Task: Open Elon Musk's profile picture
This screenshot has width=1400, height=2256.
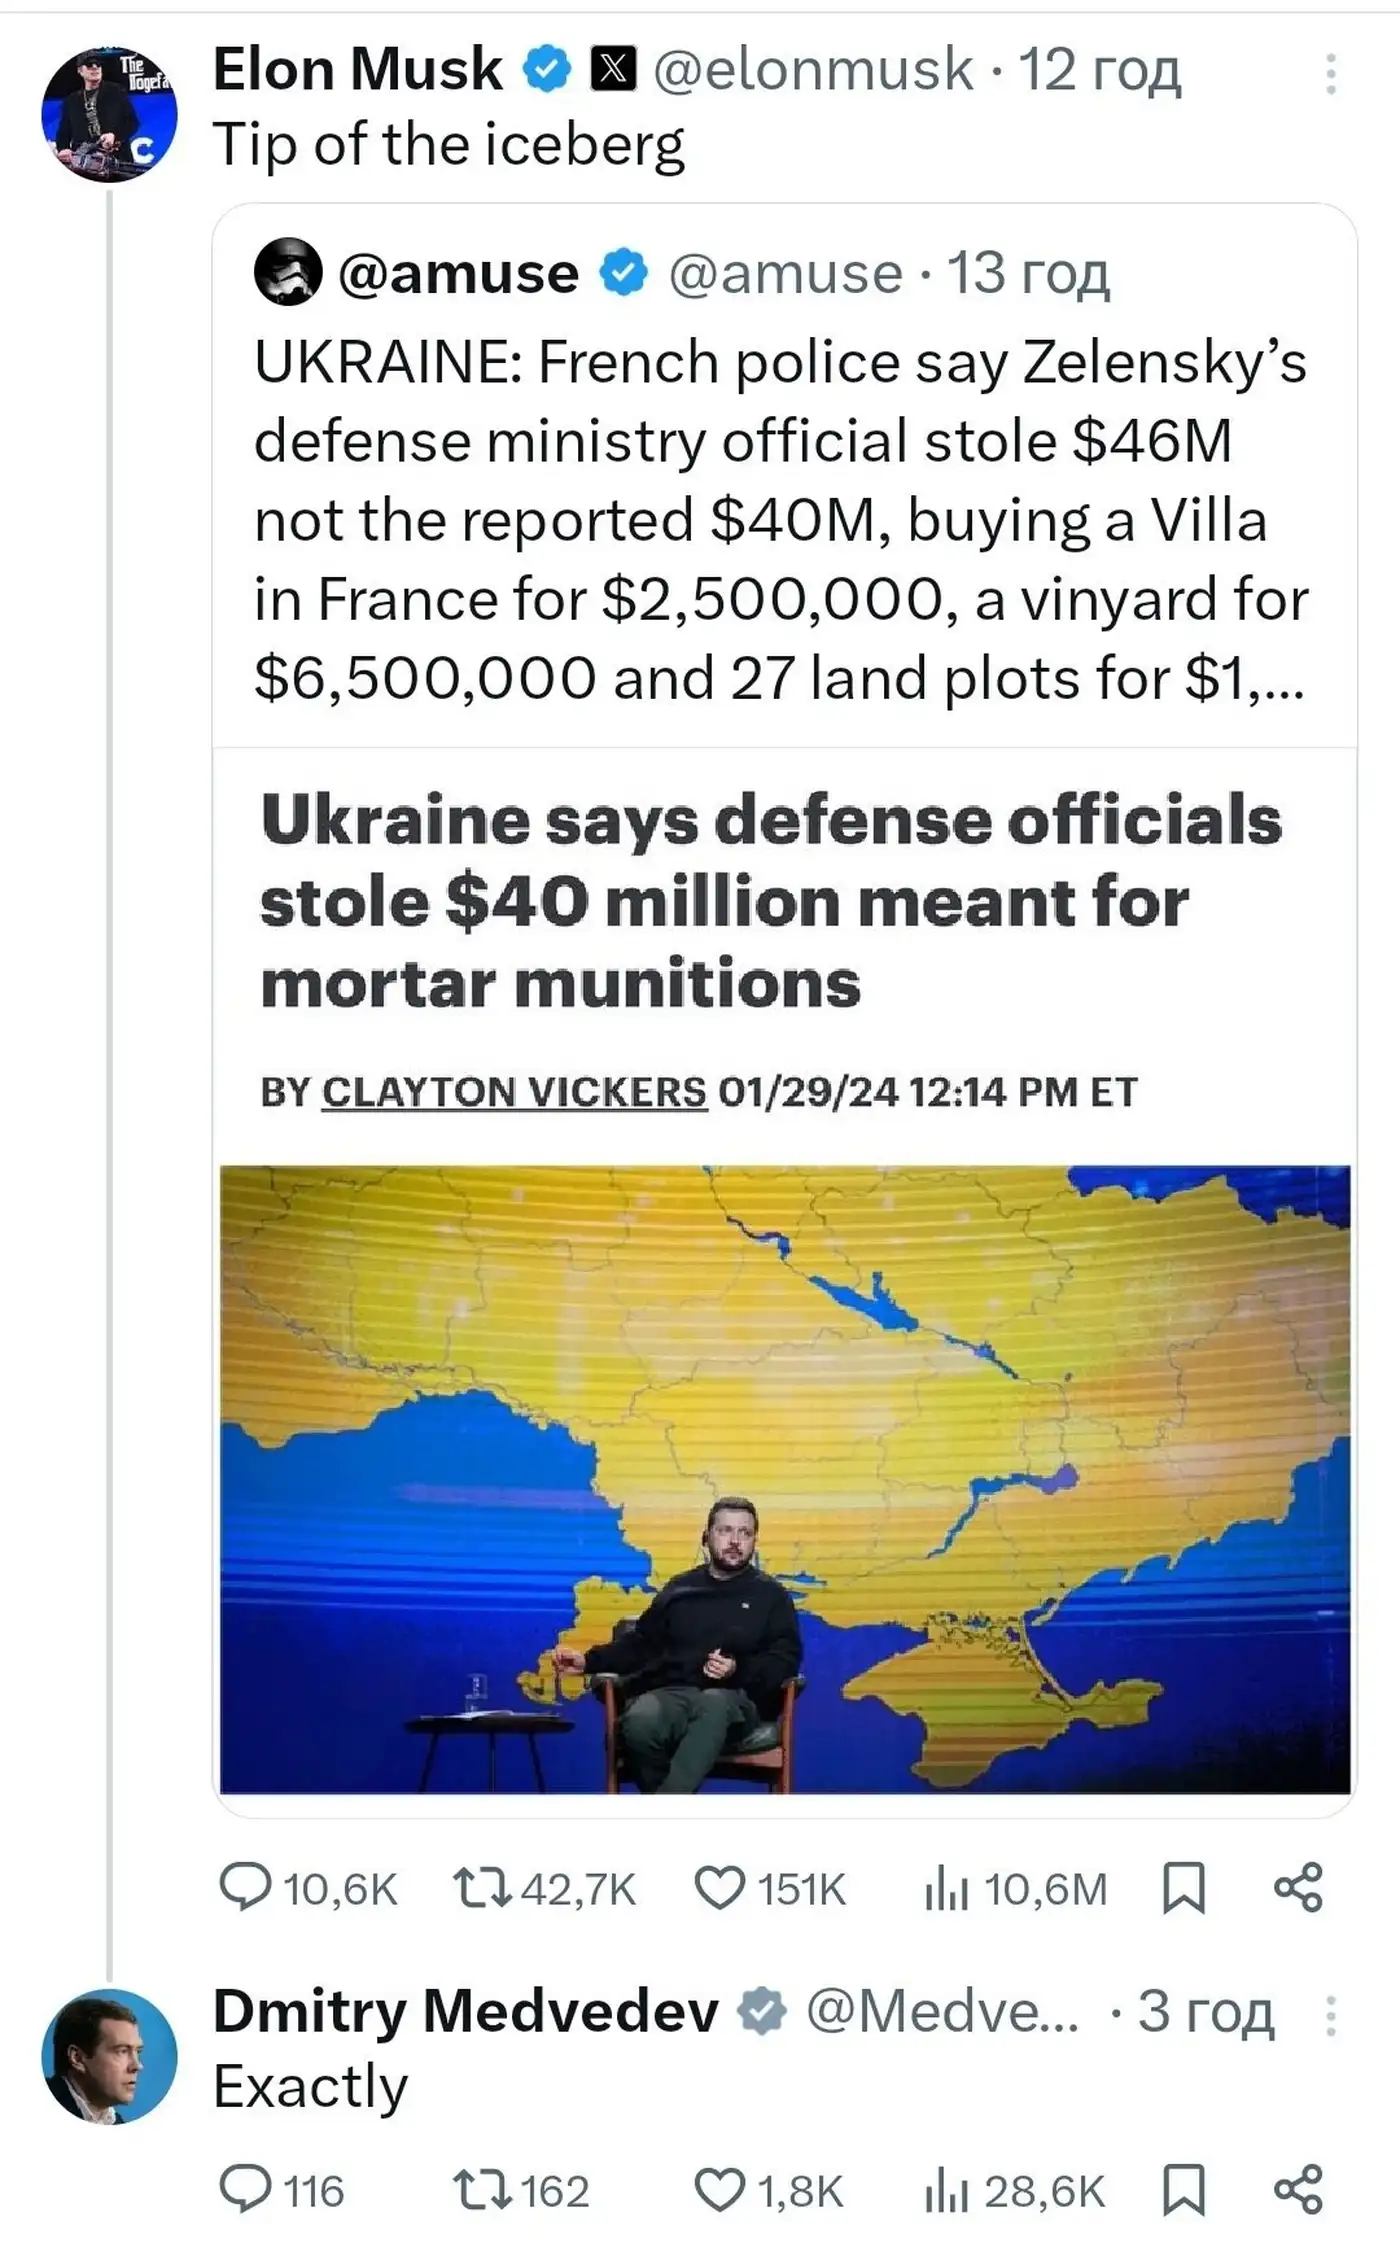Action: pos(109,114)
